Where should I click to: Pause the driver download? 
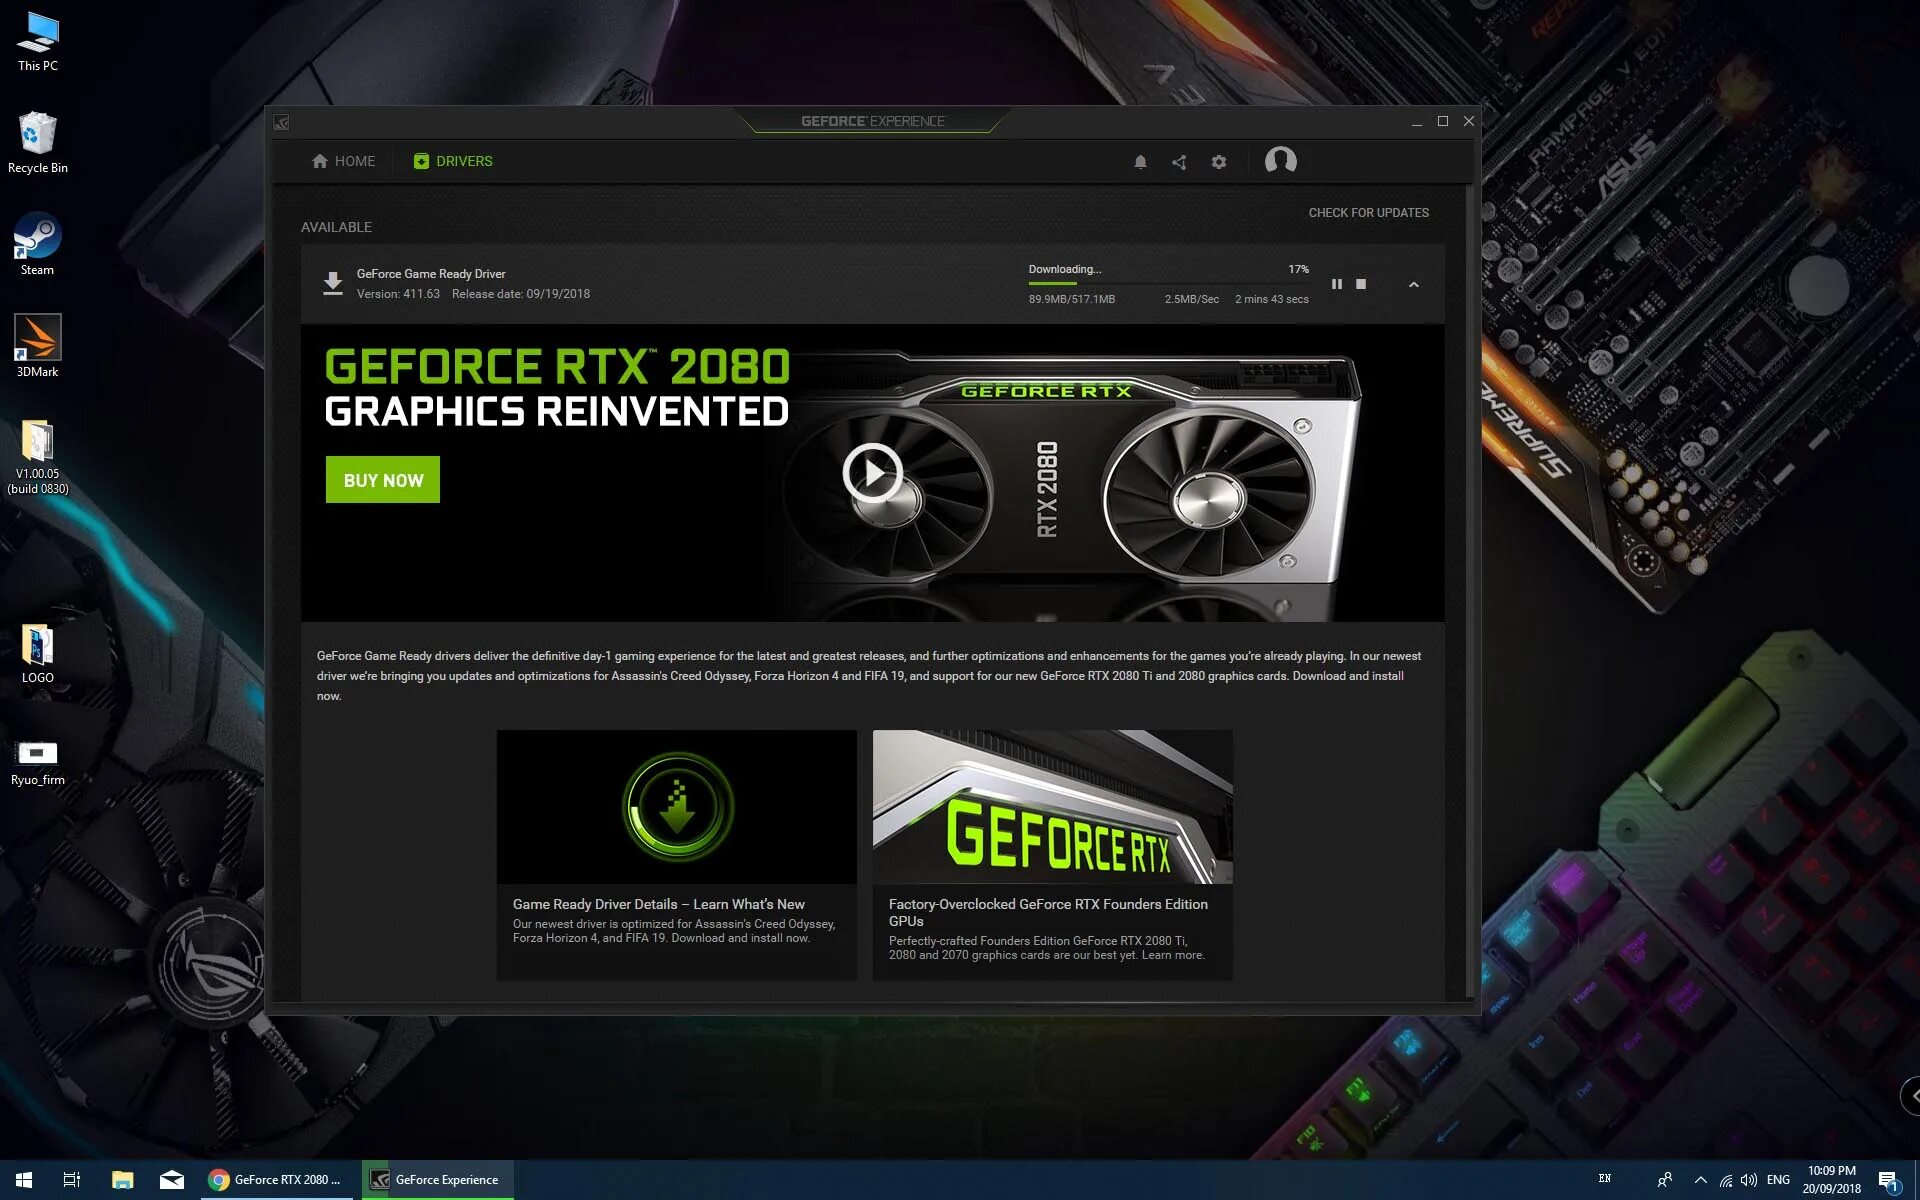point(1334,285)
